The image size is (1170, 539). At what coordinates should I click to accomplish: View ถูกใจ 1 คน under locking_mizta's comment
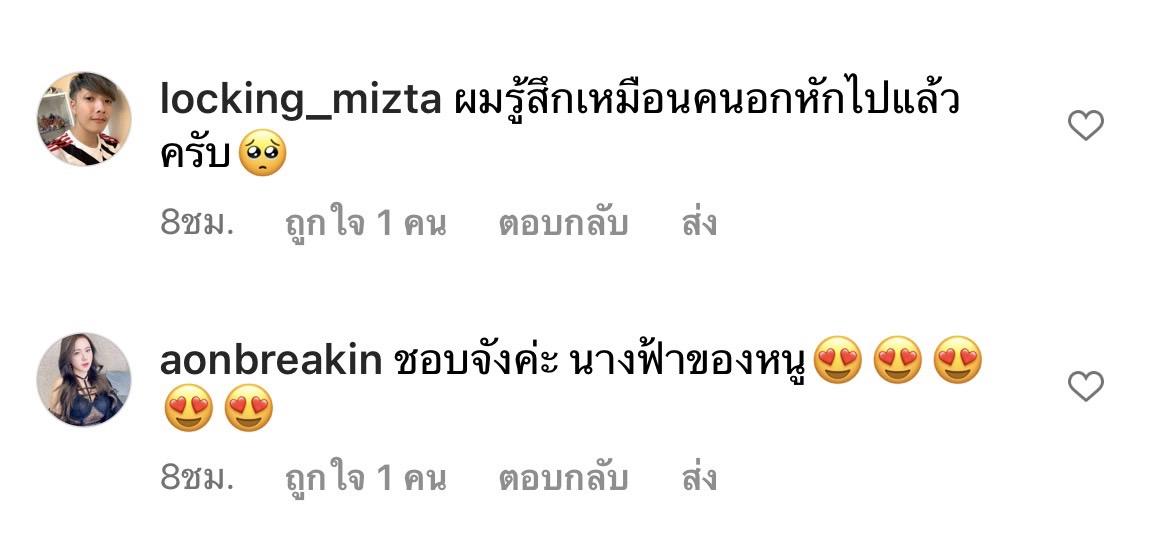(x=366, y=223)
